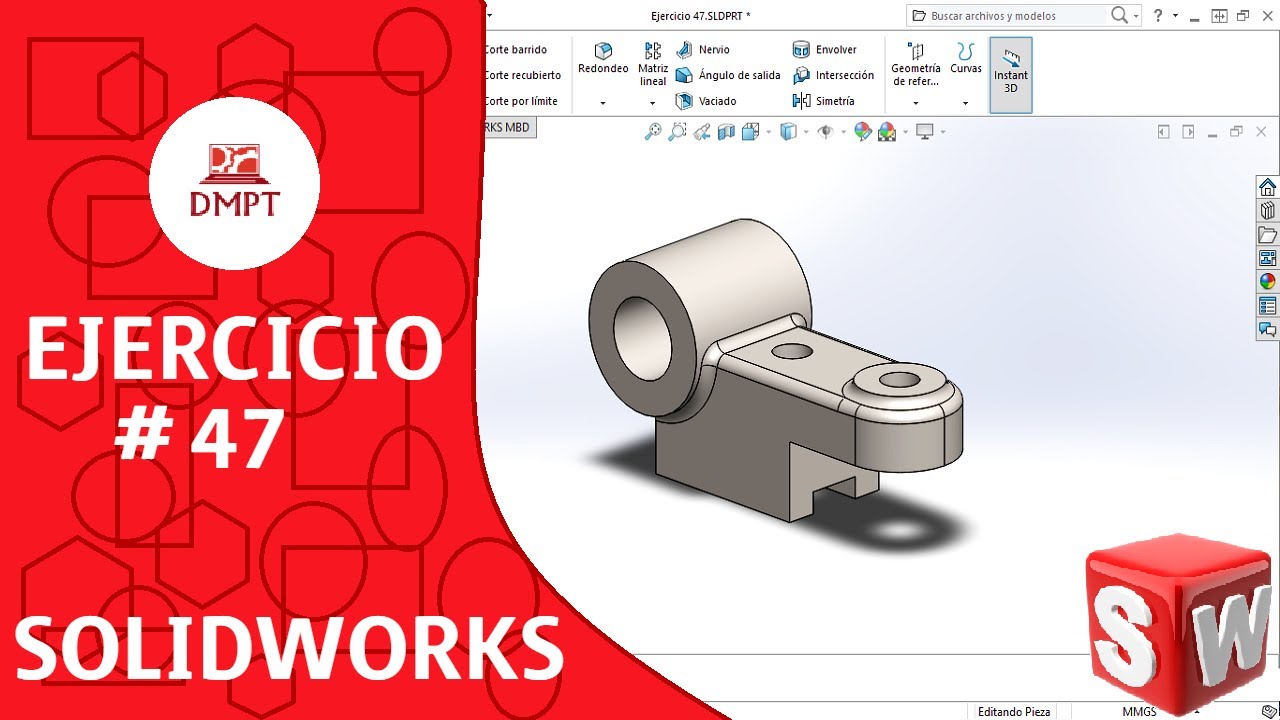Screen dimensions: 1280x720
Task: Toggle the Instant 3D button
Action: (x=1011, y=75)
